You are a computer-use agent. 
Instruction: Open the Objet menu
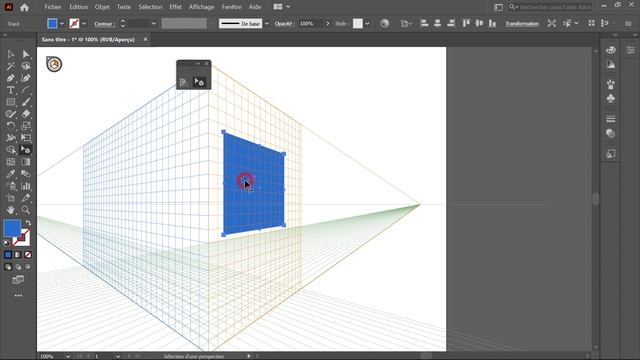tap(102, 7)
